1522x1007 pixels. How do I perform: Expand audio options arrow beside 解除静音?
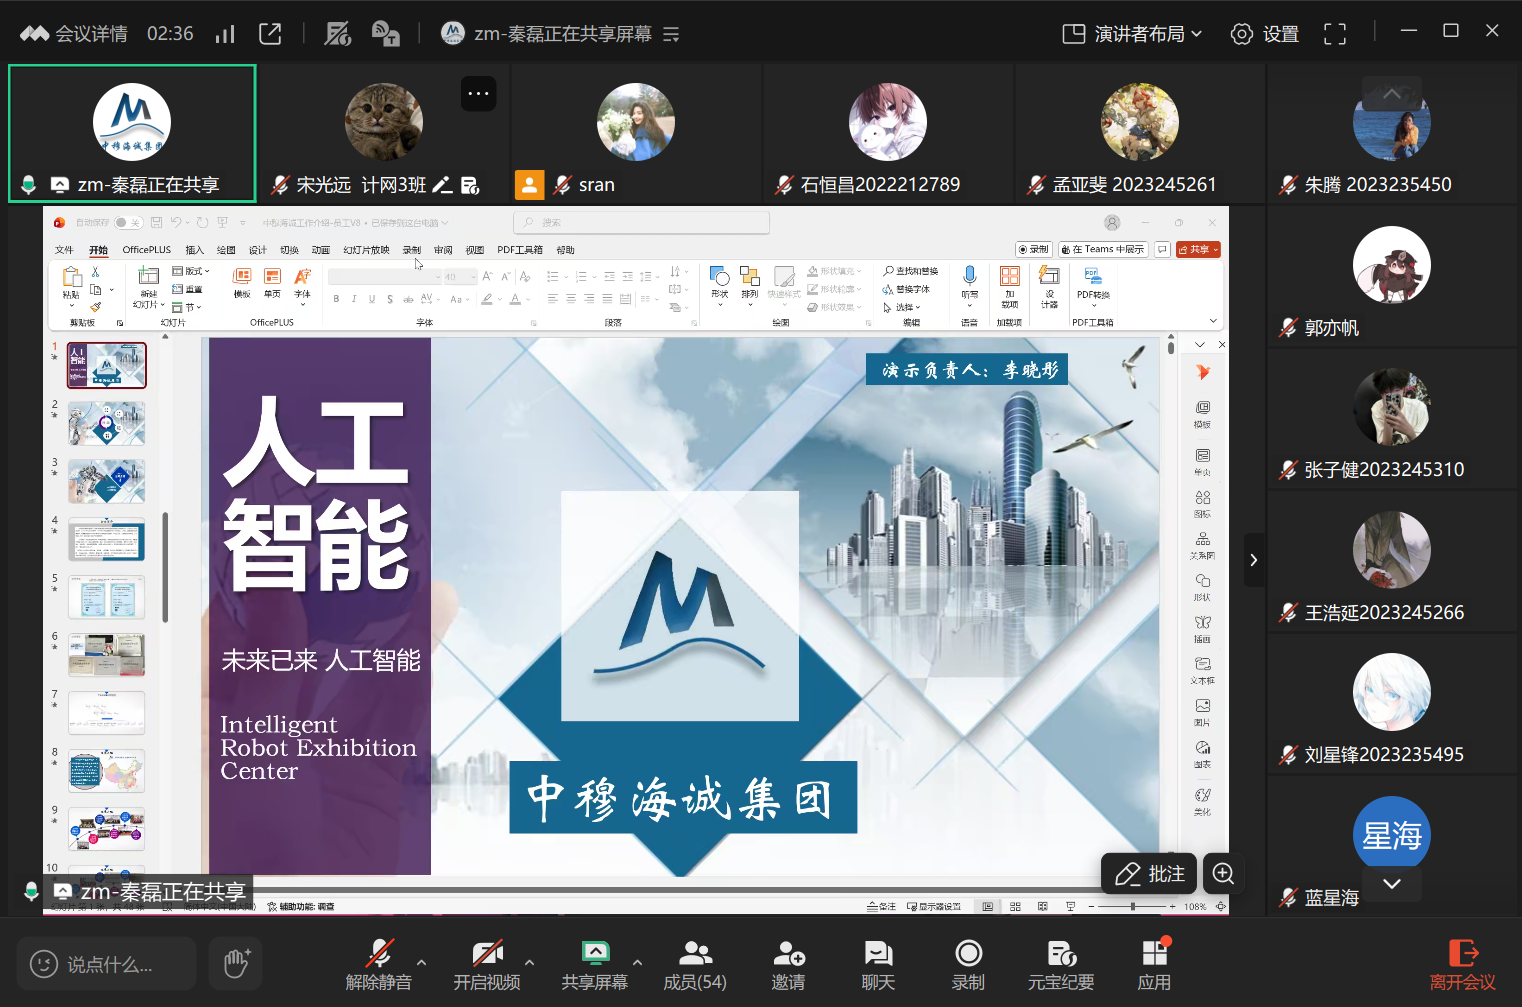421,962
